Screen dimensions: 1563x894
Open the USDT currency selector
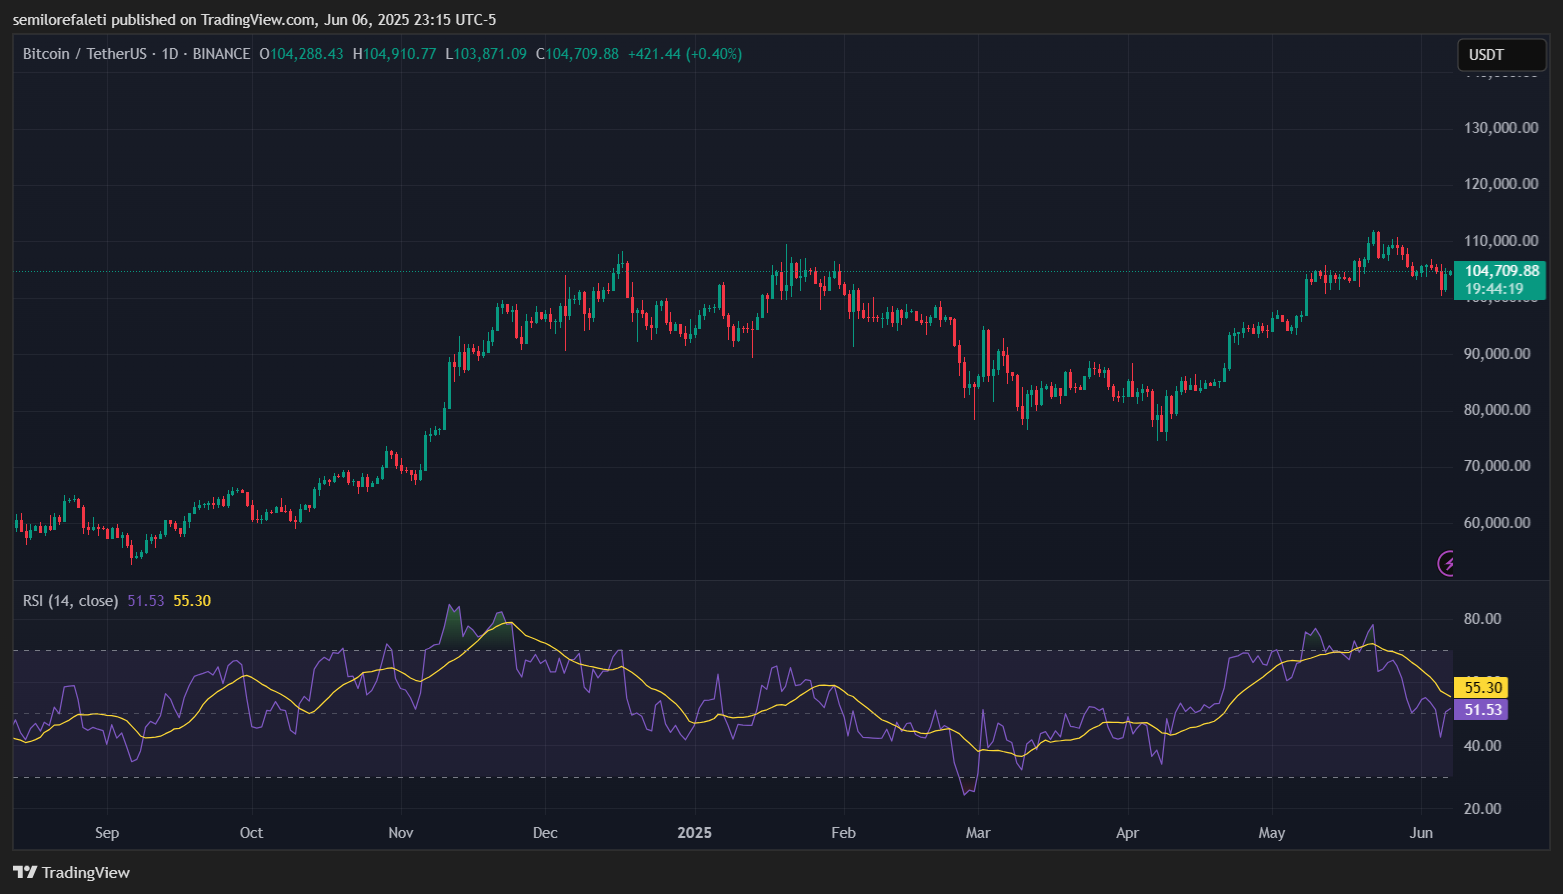(1500, 55)
